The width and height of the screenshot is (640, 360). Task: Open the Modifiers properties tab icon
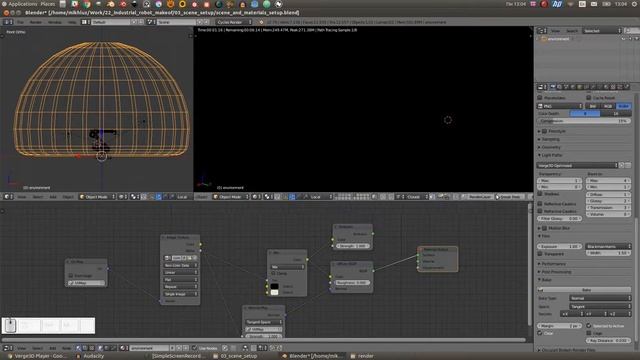[592, 87]
